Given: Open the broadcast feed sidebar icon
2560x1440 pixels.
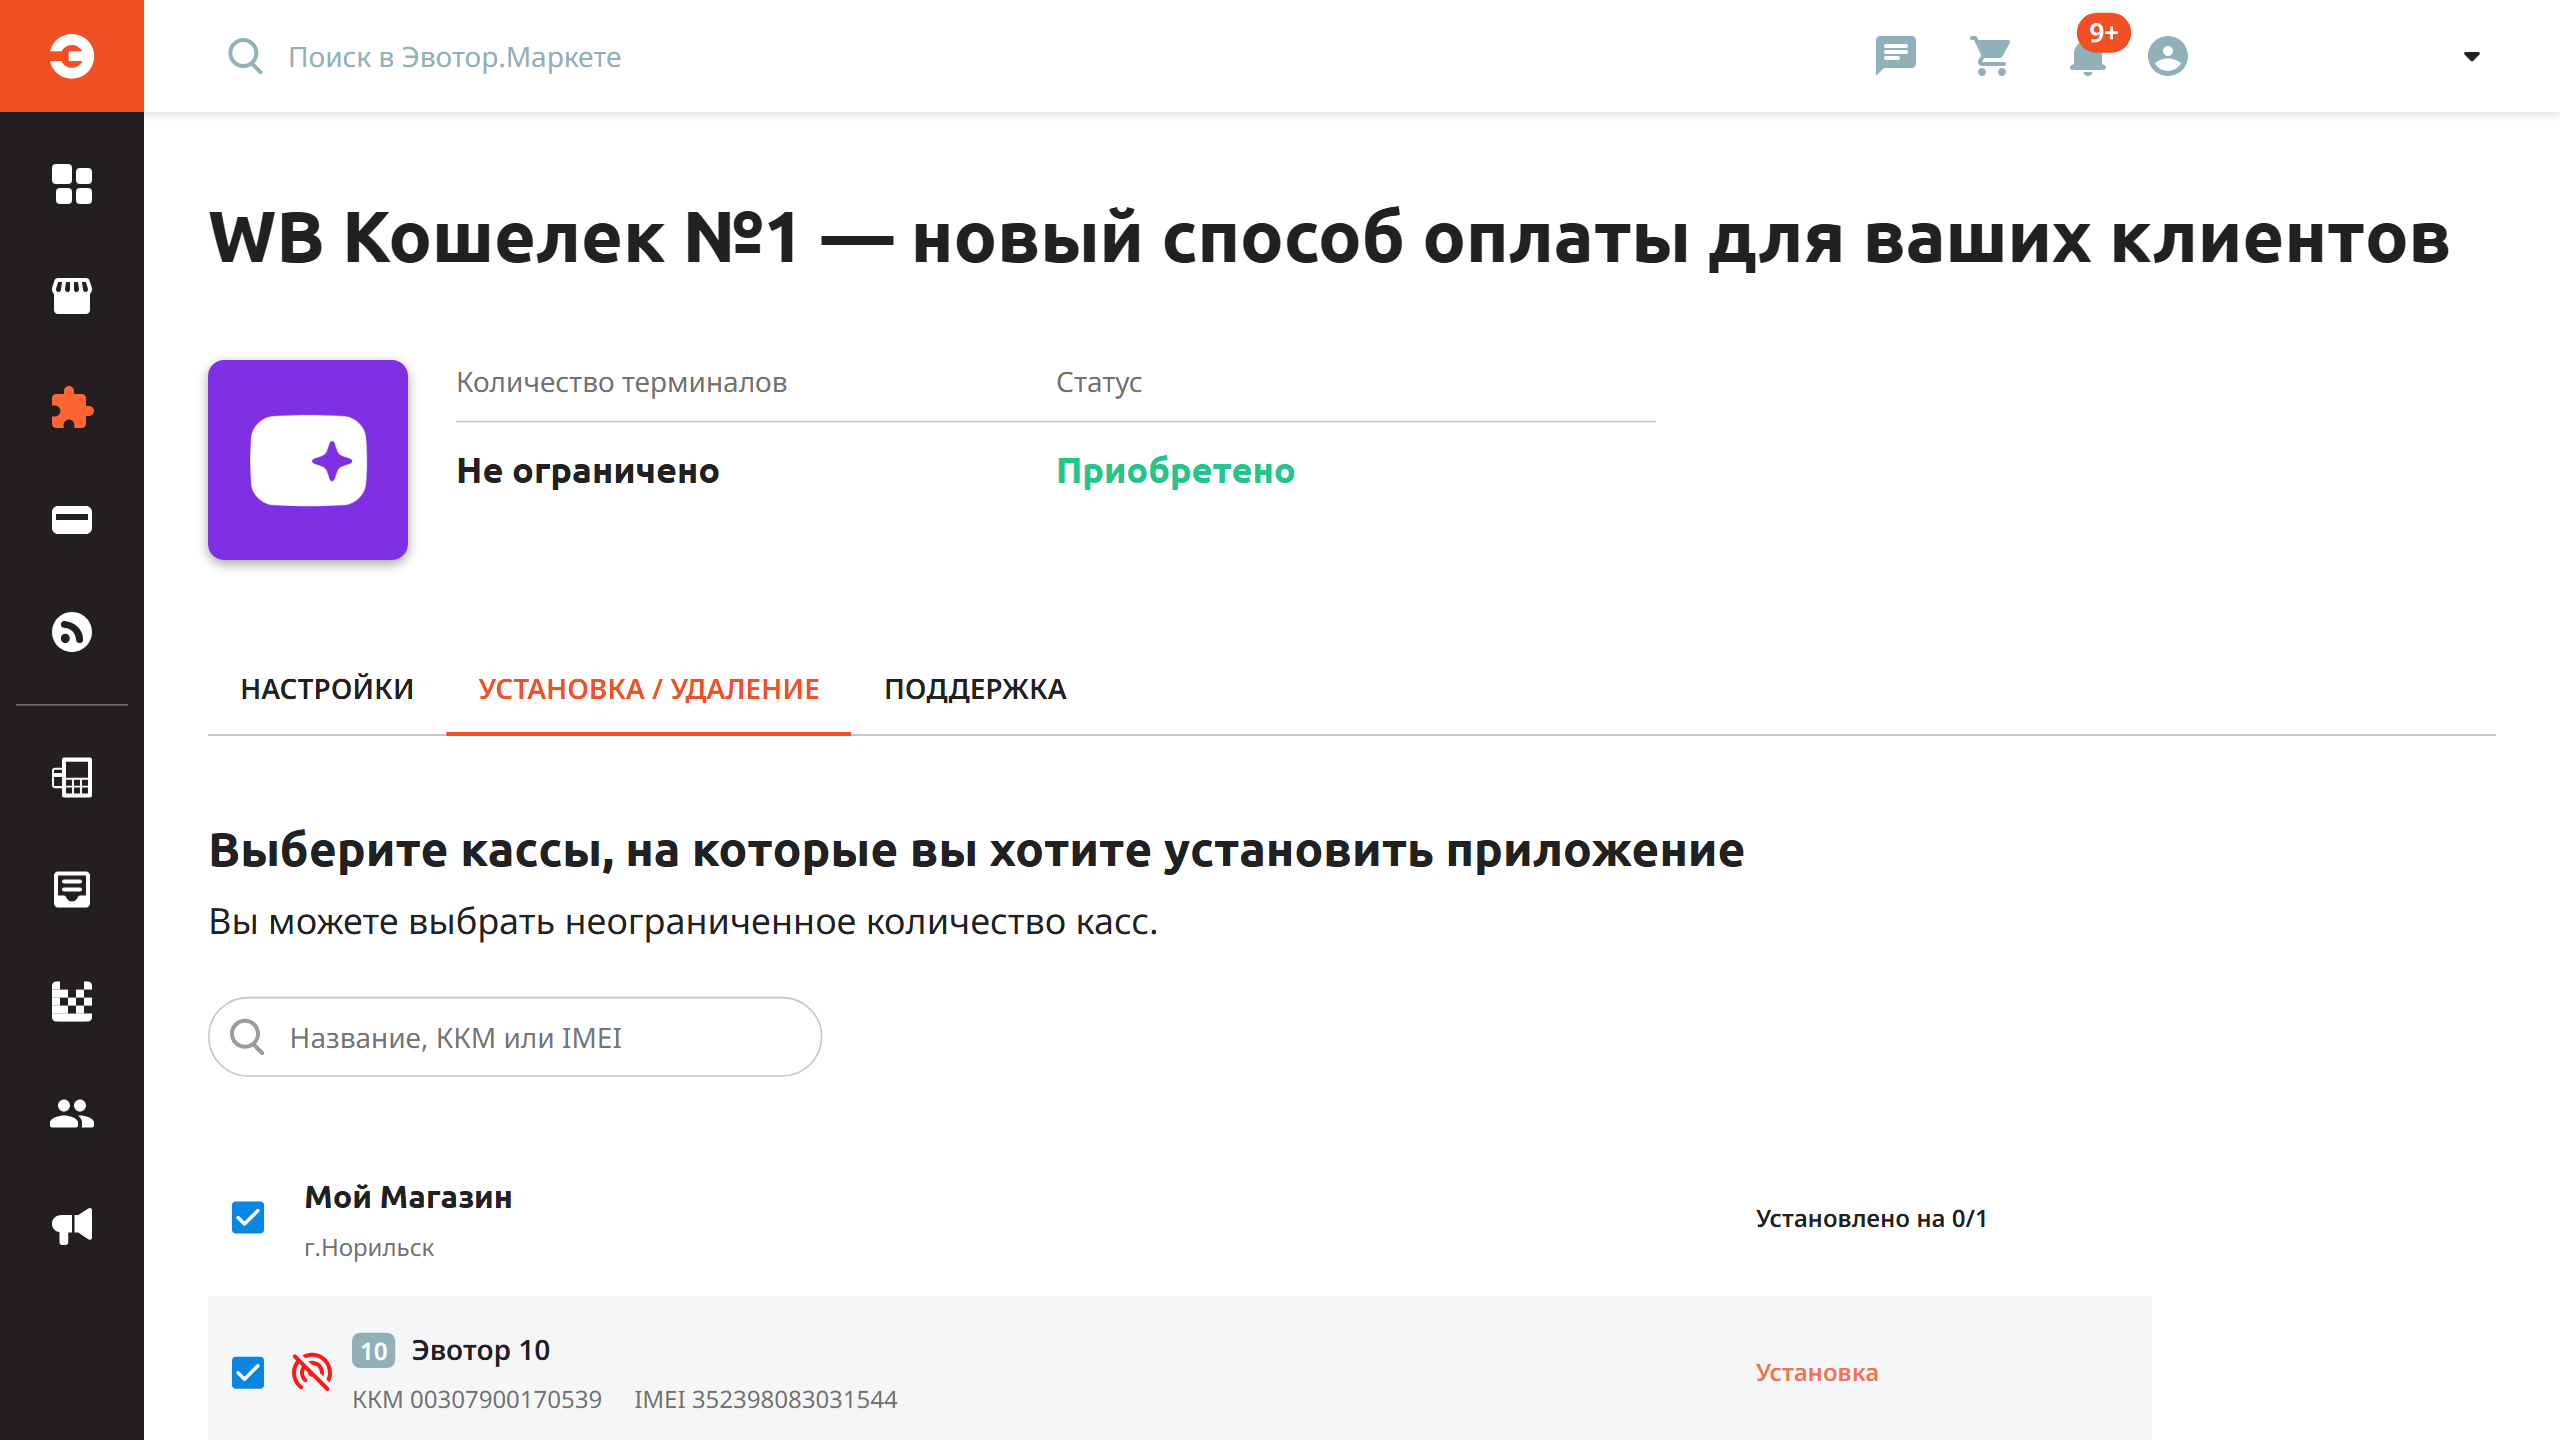Looking at the screenshot, I should click(72, 632).
